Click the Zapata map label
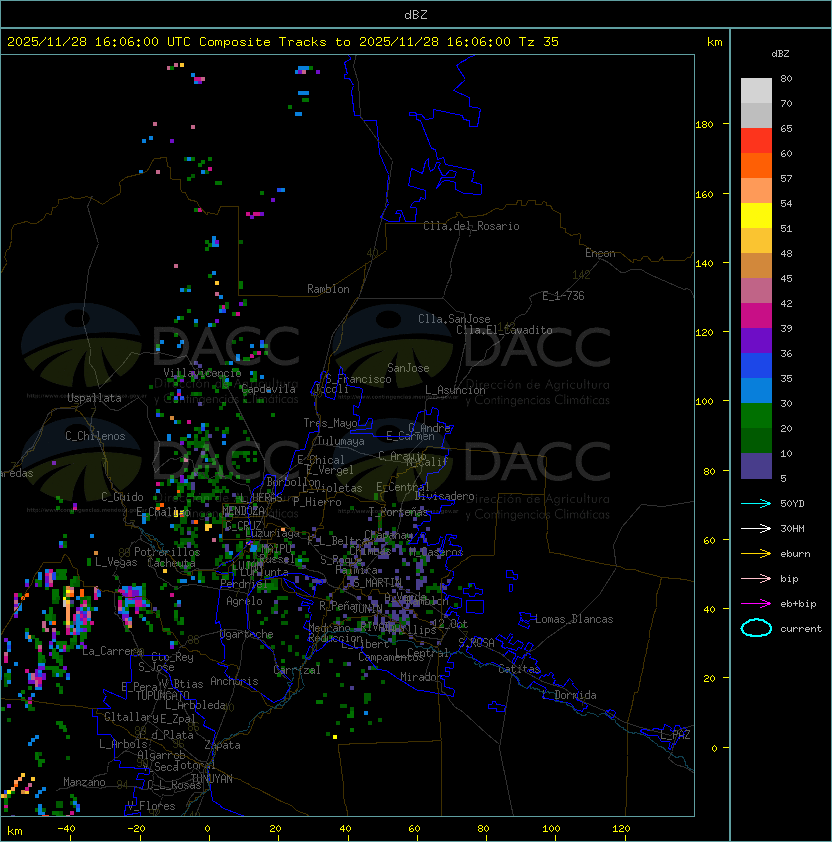The image size is (832, 842). 222,745
